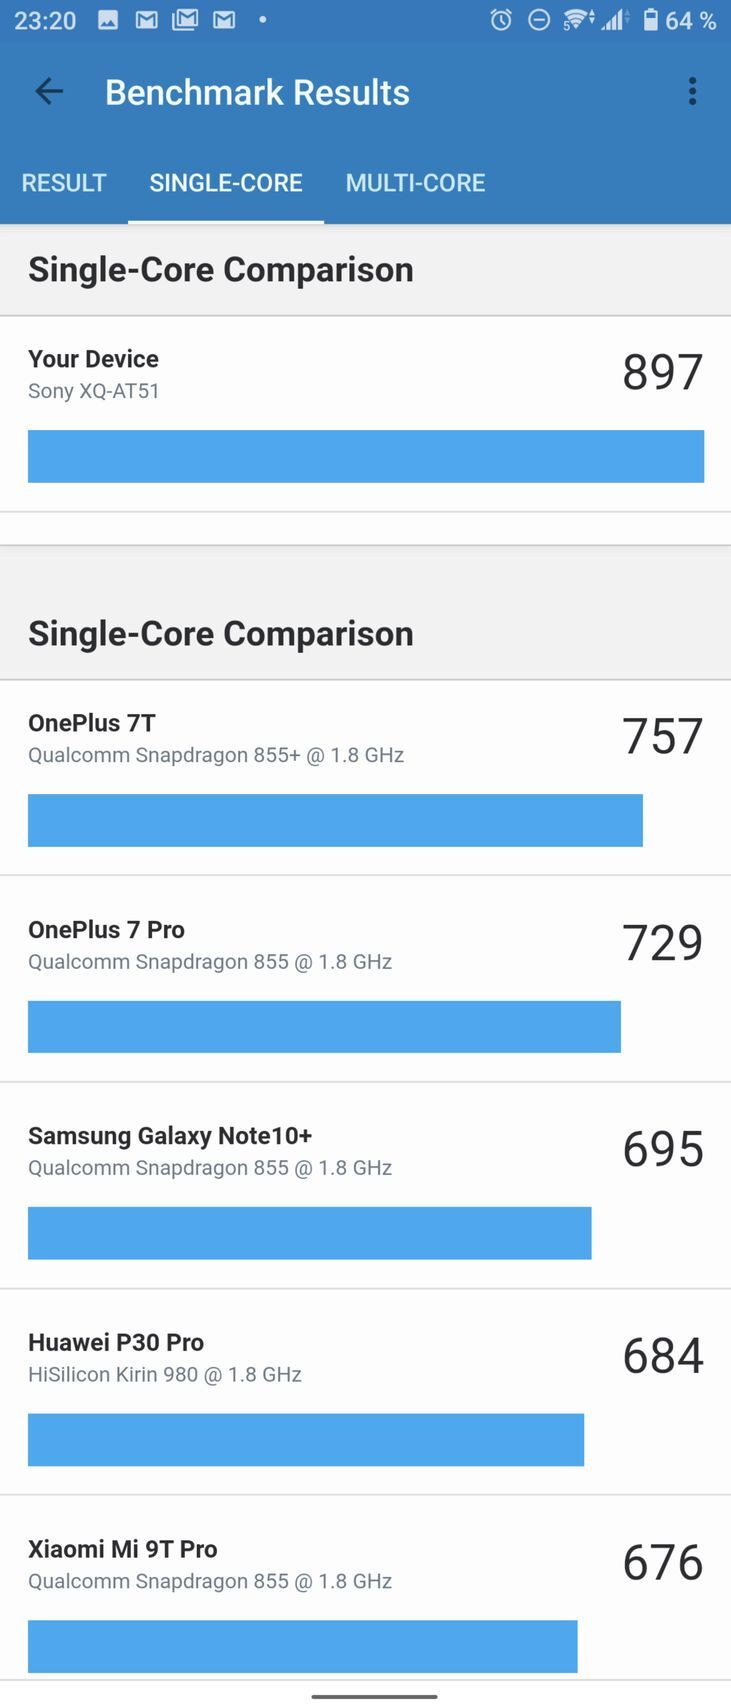Tap the Wi-Fi status icon
This screenshot has width=731, height=1707.
click(x=577, y=20)
